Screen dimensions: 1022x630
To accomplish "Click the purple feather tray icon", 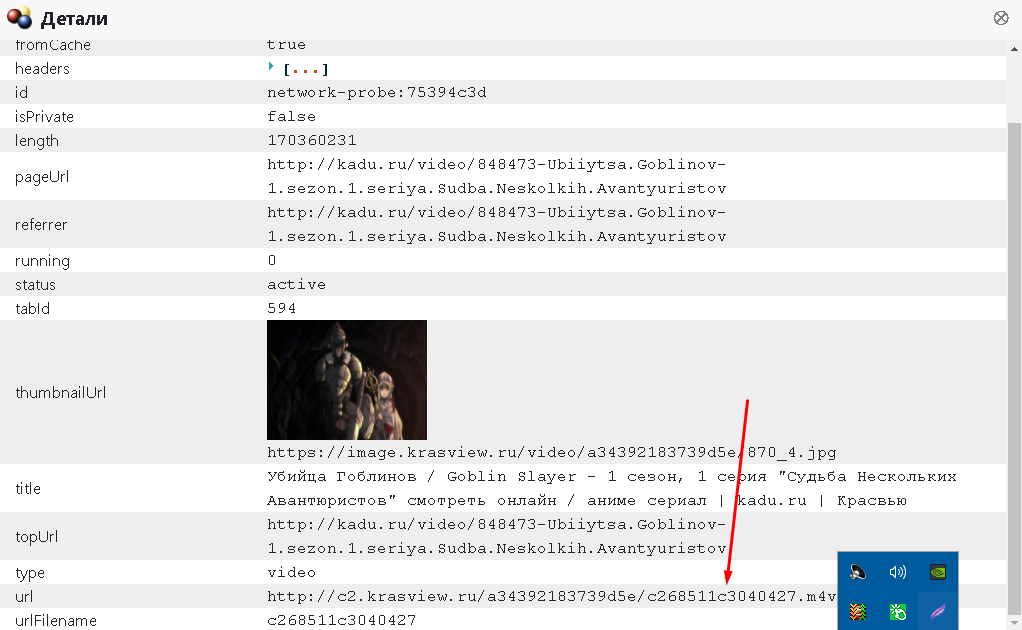I will coord(938,610).
